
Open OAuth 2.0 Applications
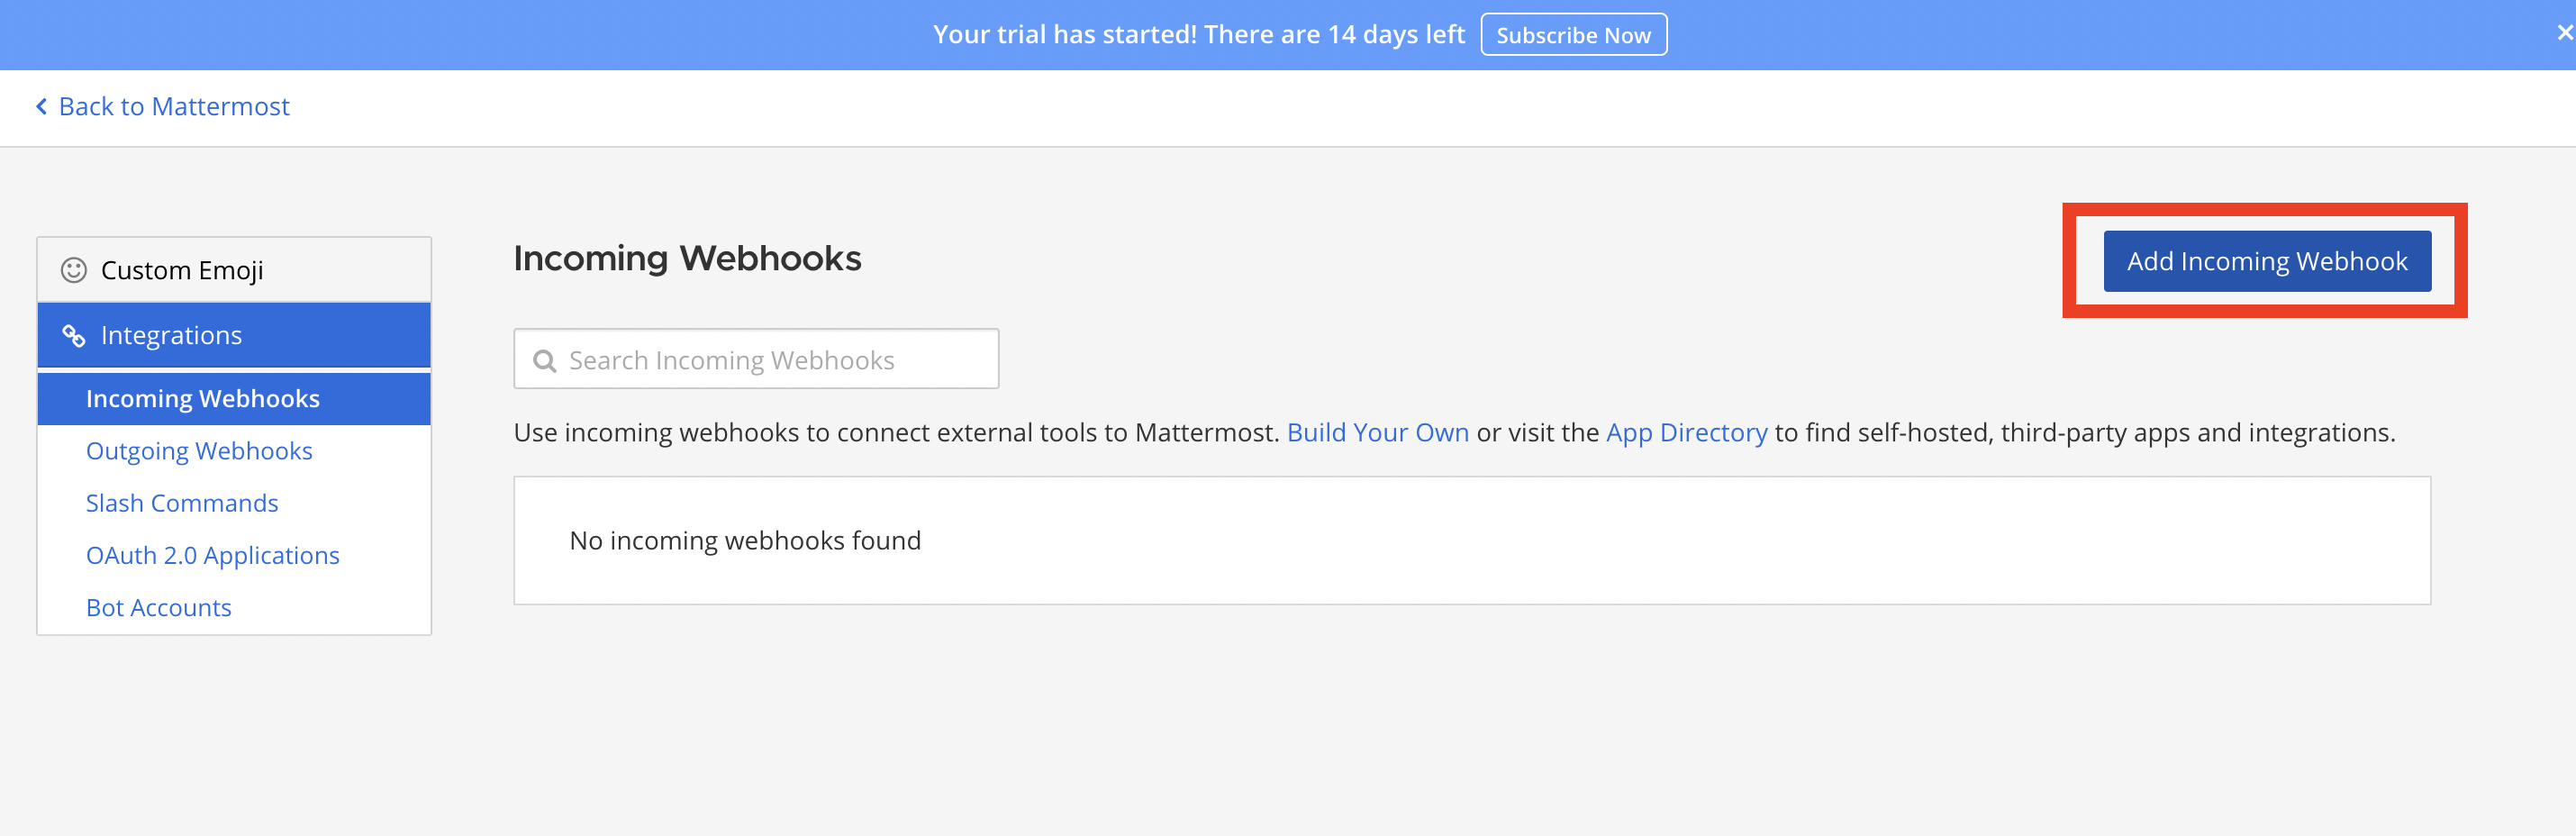tap(212, 555)
